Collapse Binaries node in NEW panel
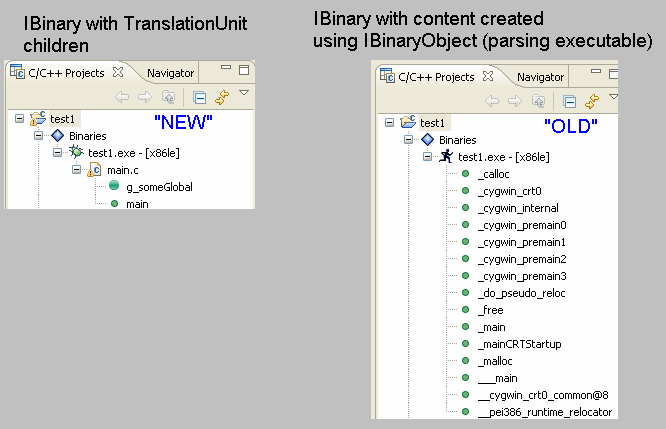This screenshot has width=666, height=429. (x=39, y=135)
